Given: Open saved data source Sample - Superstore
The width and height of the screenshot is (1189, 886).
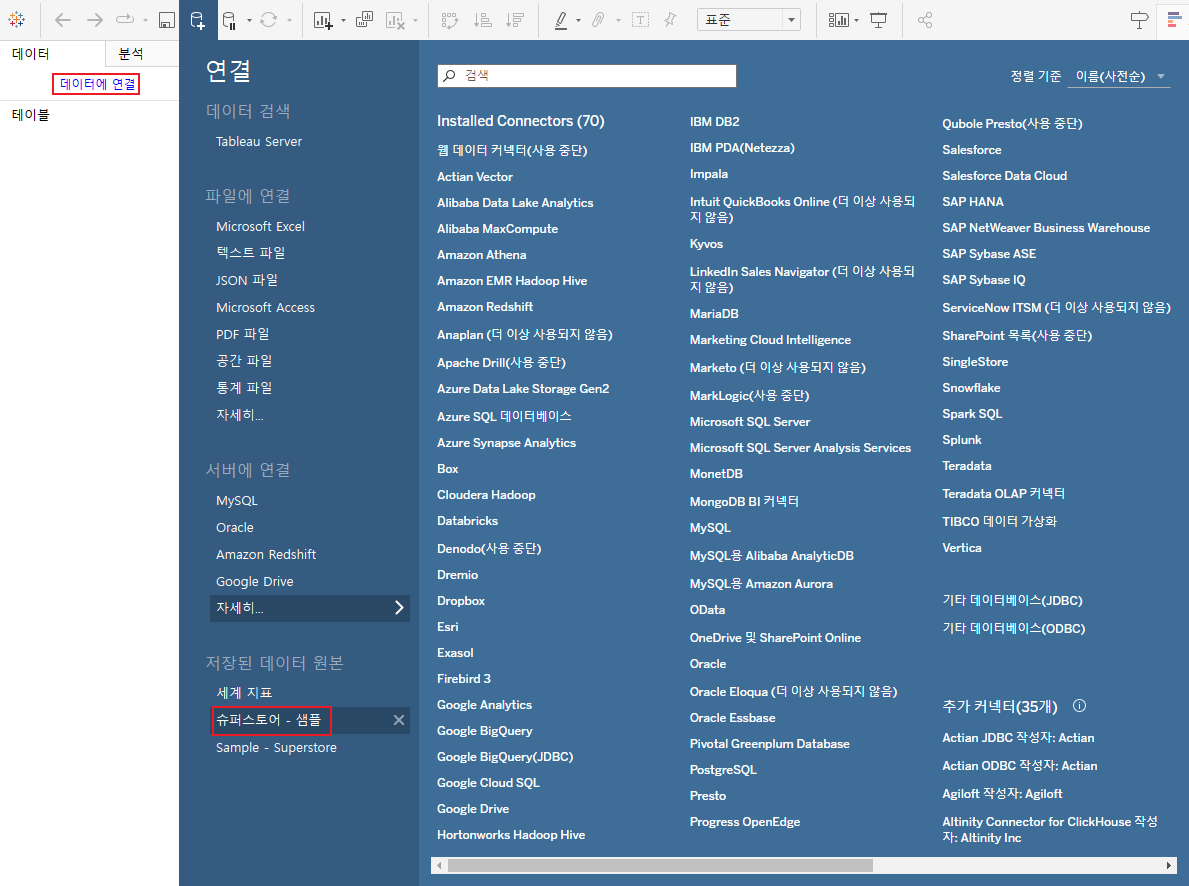Looking at the screenshot, I should click(x=276, y=747).
